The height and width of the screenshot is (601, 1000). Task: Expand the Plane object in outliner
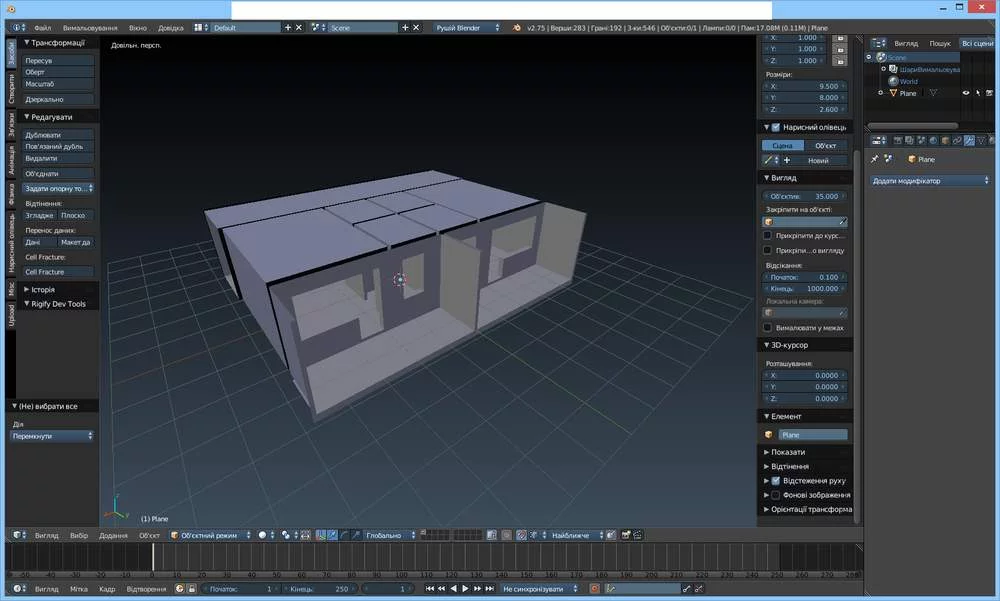coord(880,93)
